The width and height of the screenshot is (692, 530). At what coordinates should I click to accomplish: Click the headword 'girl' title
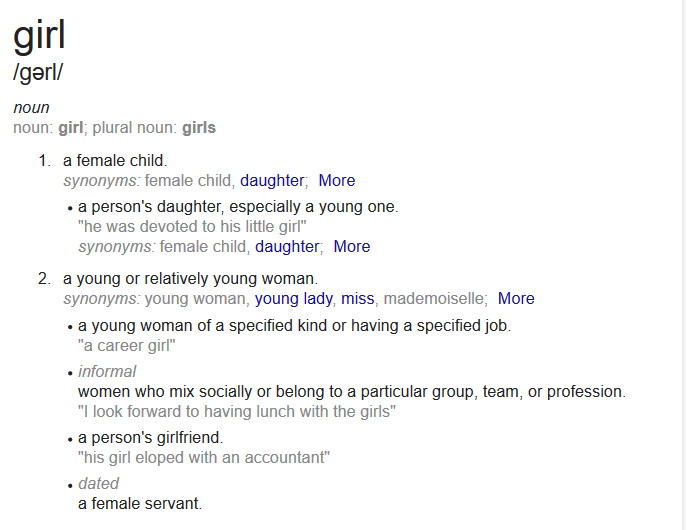[39, 36]
